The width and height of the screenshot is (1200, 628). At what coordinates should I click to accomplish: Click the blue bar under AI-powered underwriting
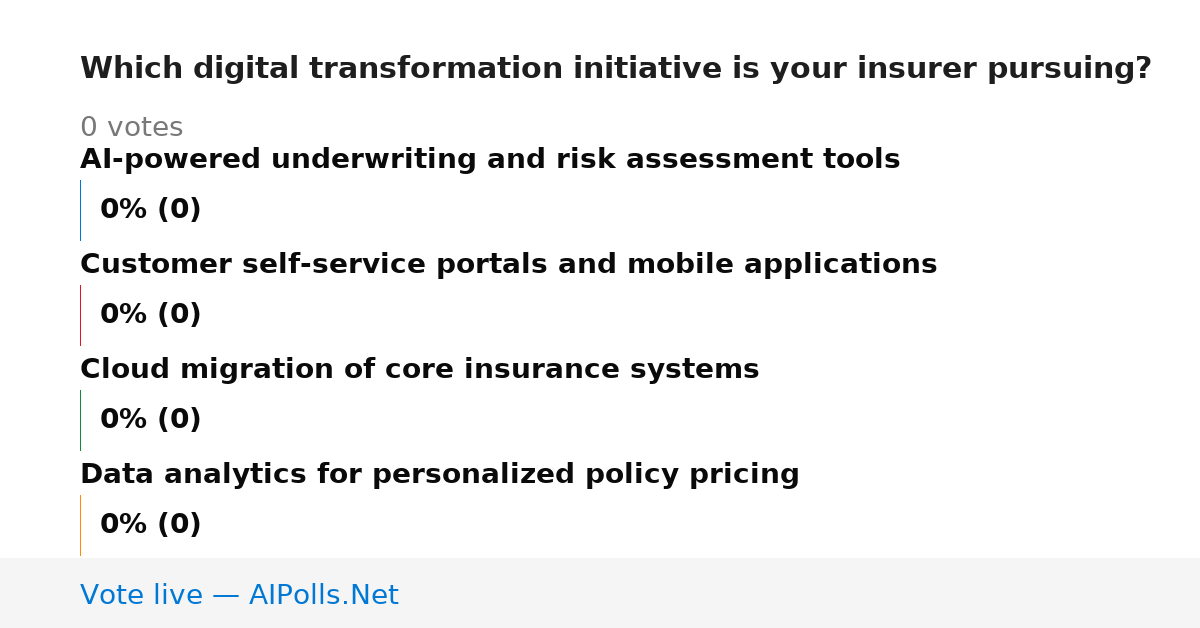point(80,210)
